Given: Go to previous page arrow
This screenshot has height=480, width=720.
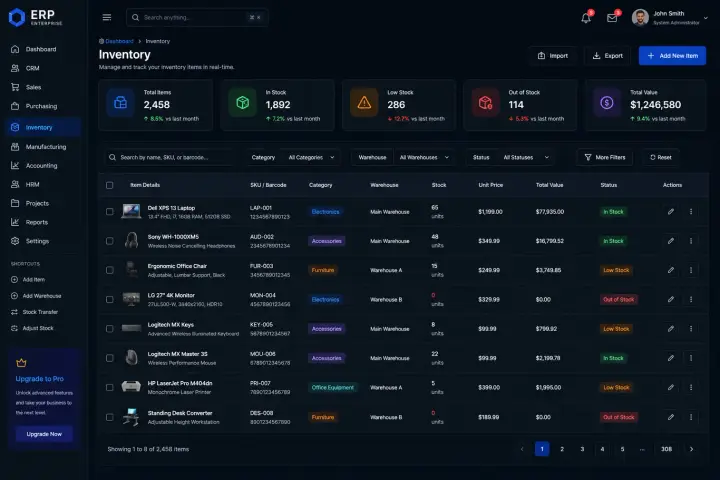Looking at the screenshot, I should (x=522, y=449).
